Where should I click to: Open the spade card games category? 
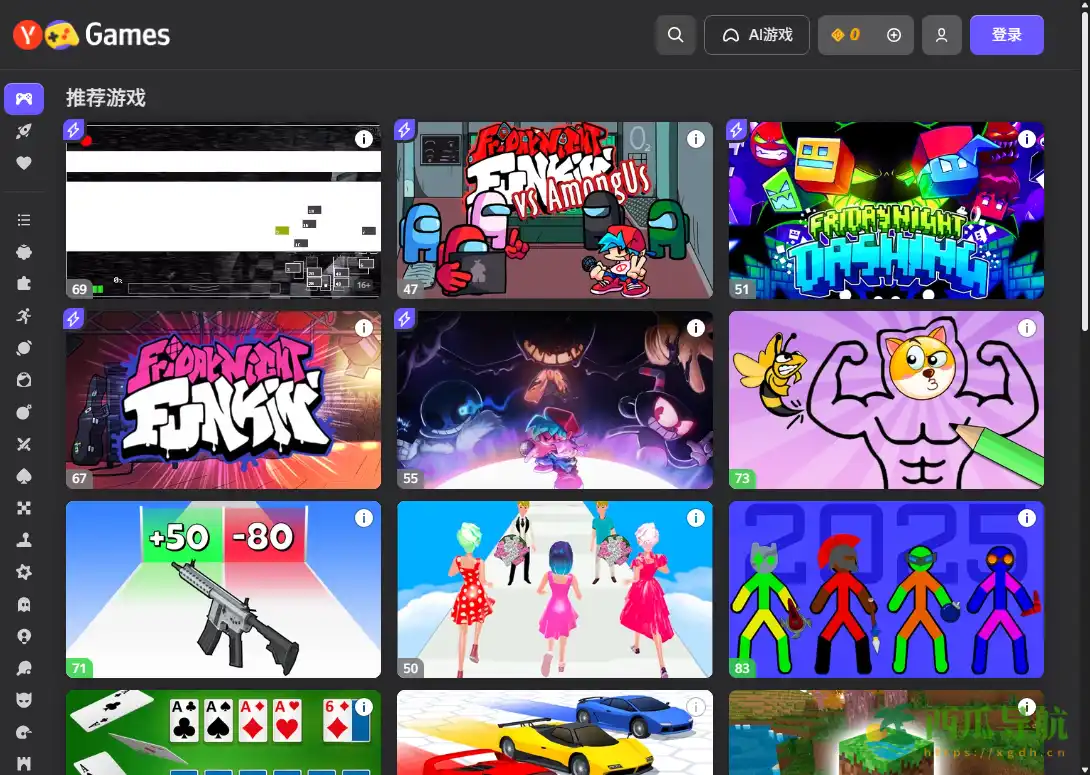[x=24, y=476]
